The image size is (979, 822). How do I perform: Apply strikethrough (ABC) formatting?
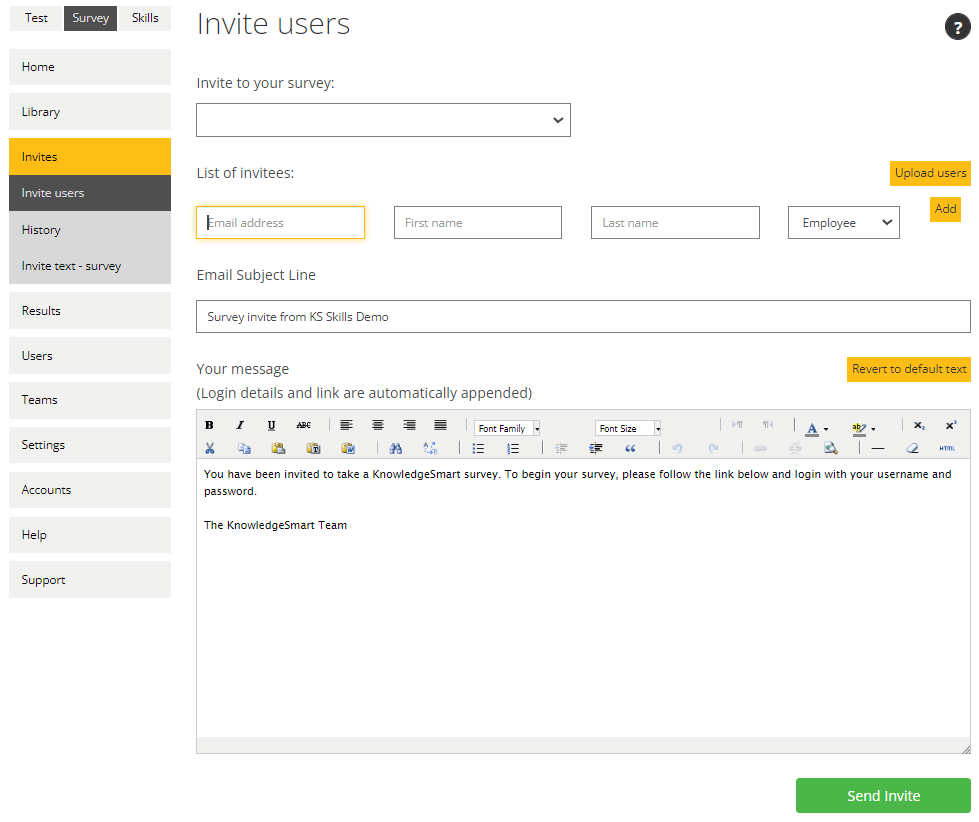coord(303,425)
